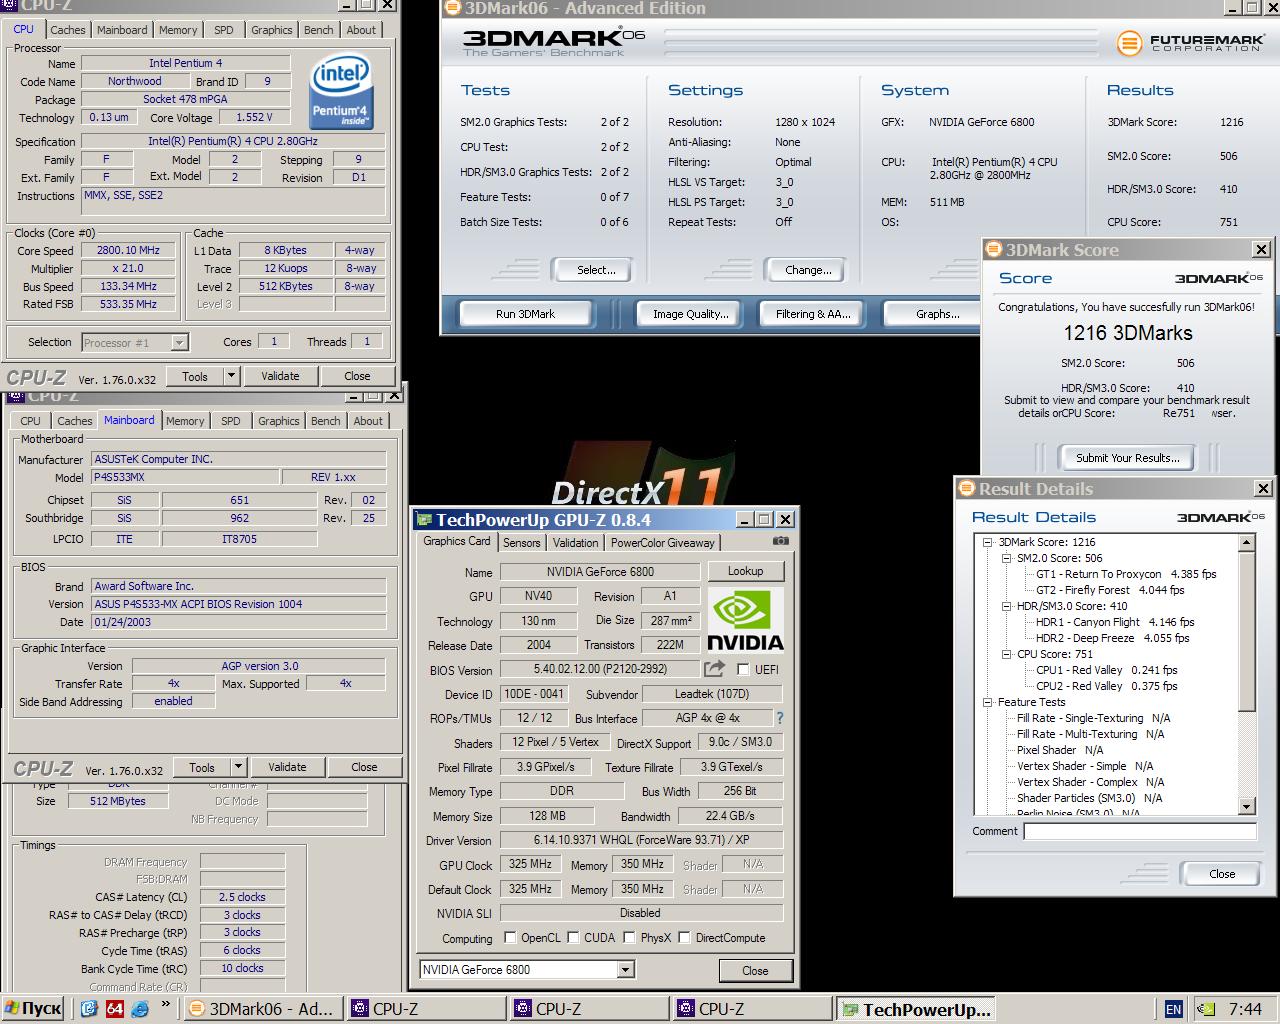The width and height of the screenshot is (1280, 1024).
Task: Click the GPU-Z title bar app icon
Action: click(x=424, y=519)
